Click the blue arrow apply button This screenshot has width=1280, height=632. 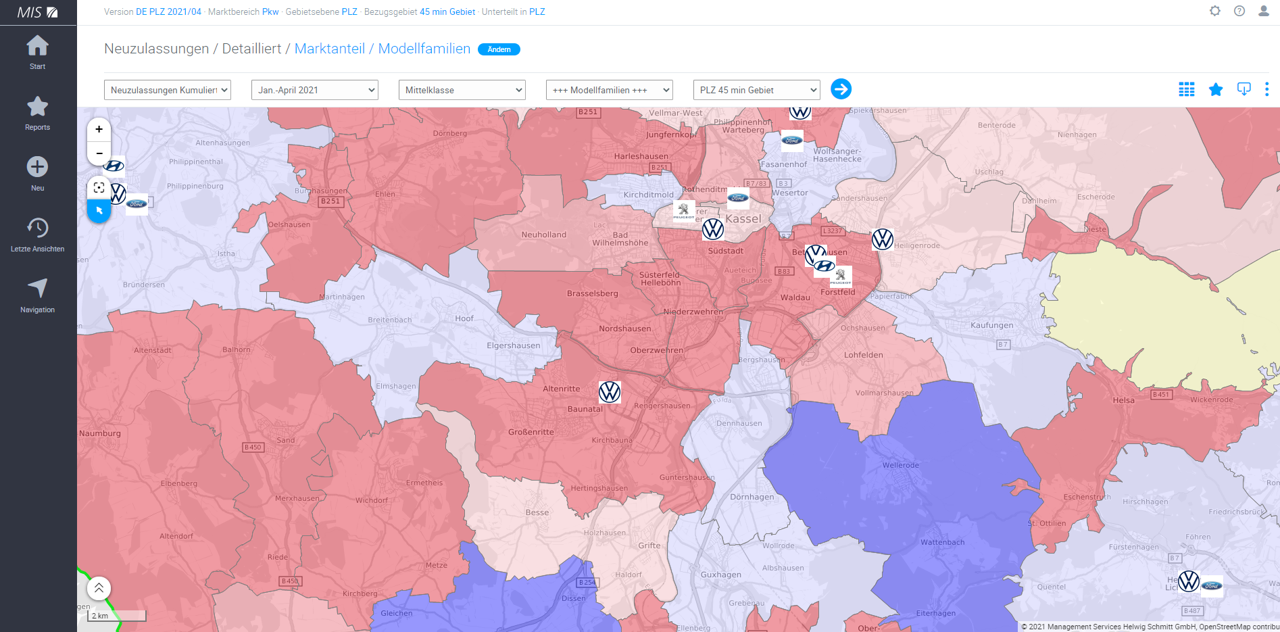(x=841, y=89)
